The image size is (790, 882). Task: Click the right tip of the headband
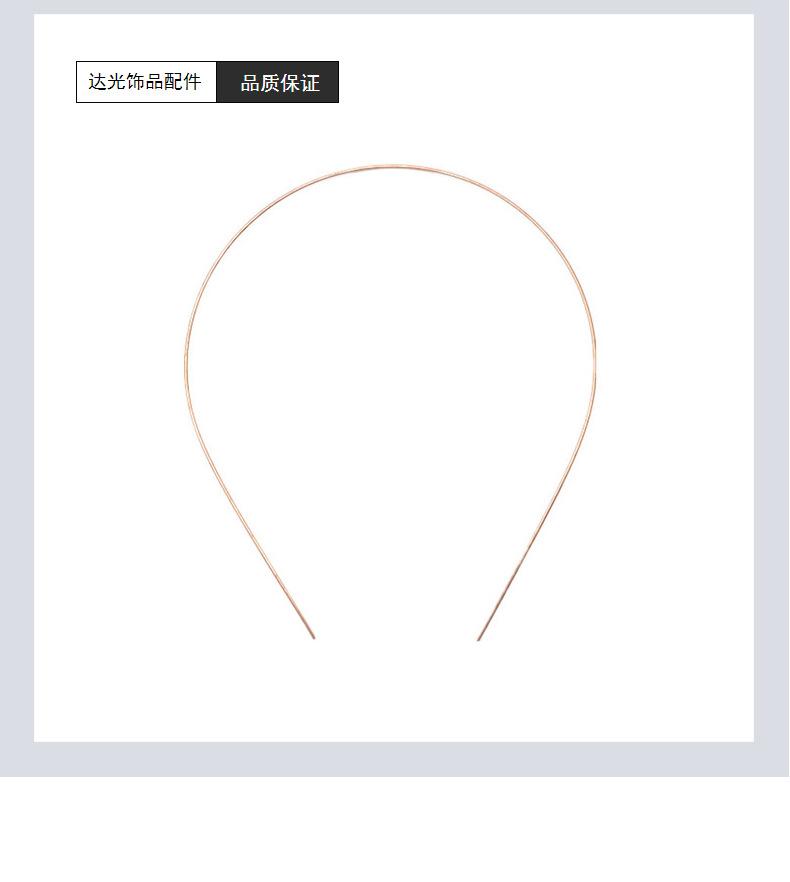[x=479, y=638]
